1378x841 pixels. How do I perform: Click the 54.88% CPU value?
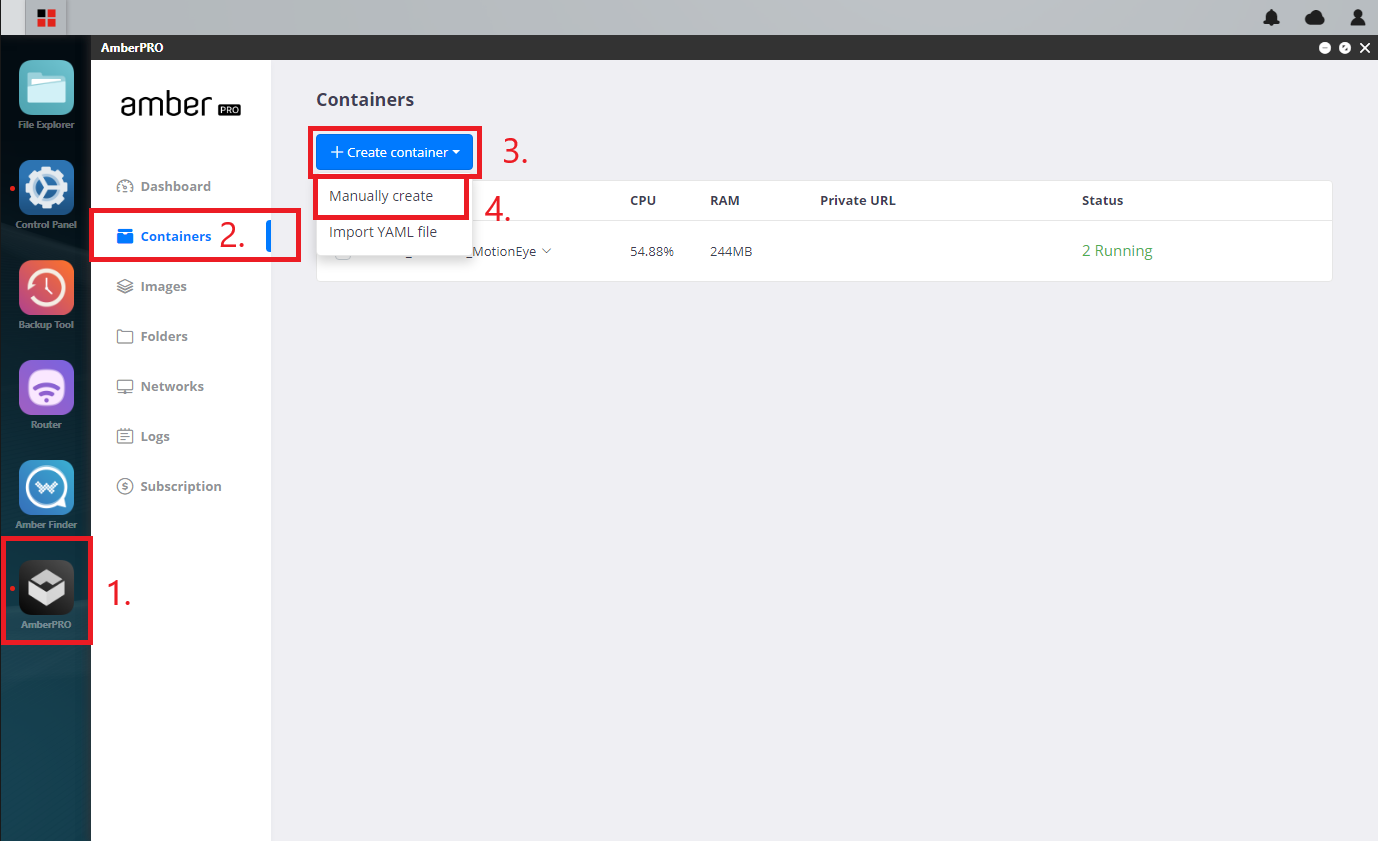tap(652, 252)
